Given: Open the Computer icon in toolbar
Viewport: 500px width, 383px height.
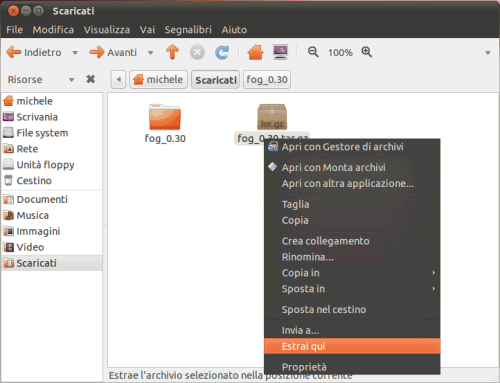Looking at the screenshot, I should [x=280, y=52].
